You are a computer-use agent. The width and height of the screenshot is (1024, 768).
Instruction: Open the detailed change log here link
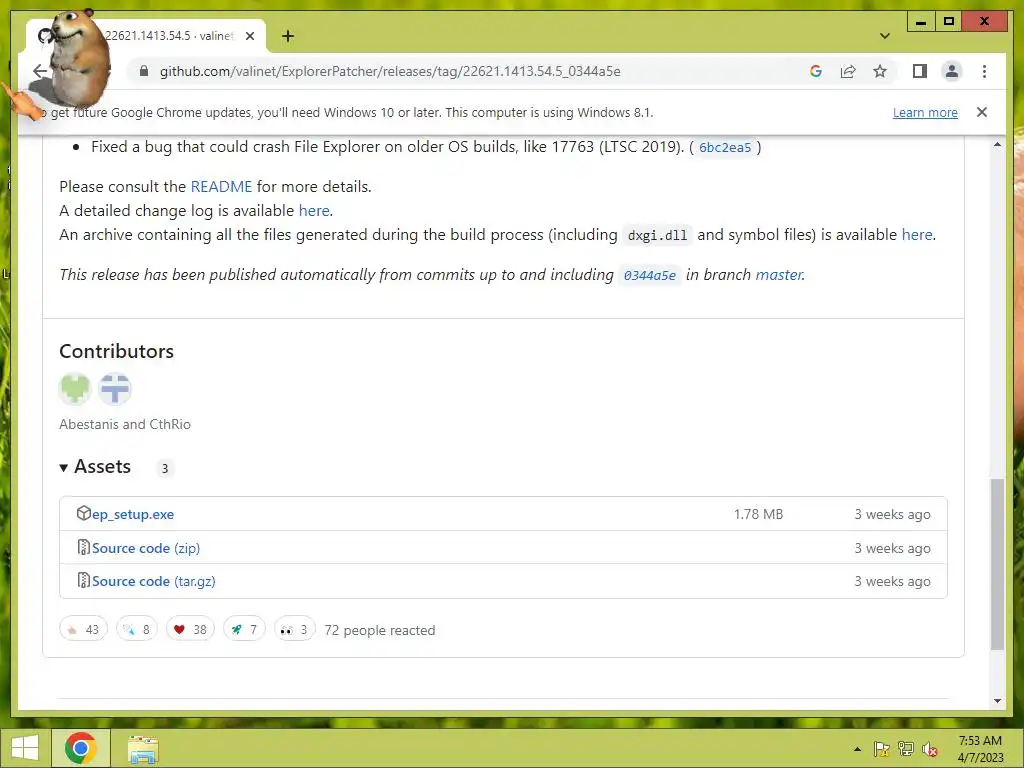(x=314, y=211)
